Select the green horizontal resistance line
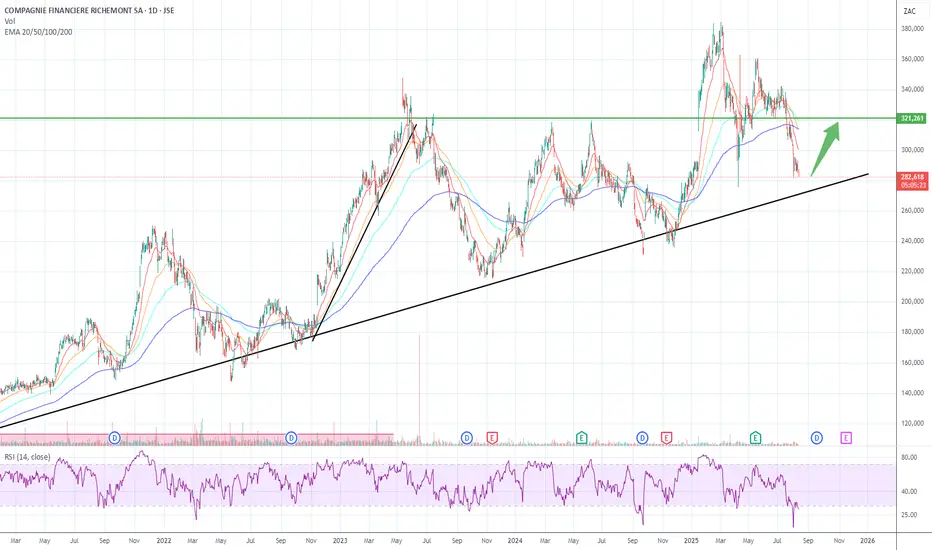 click(x=449, y=118)
